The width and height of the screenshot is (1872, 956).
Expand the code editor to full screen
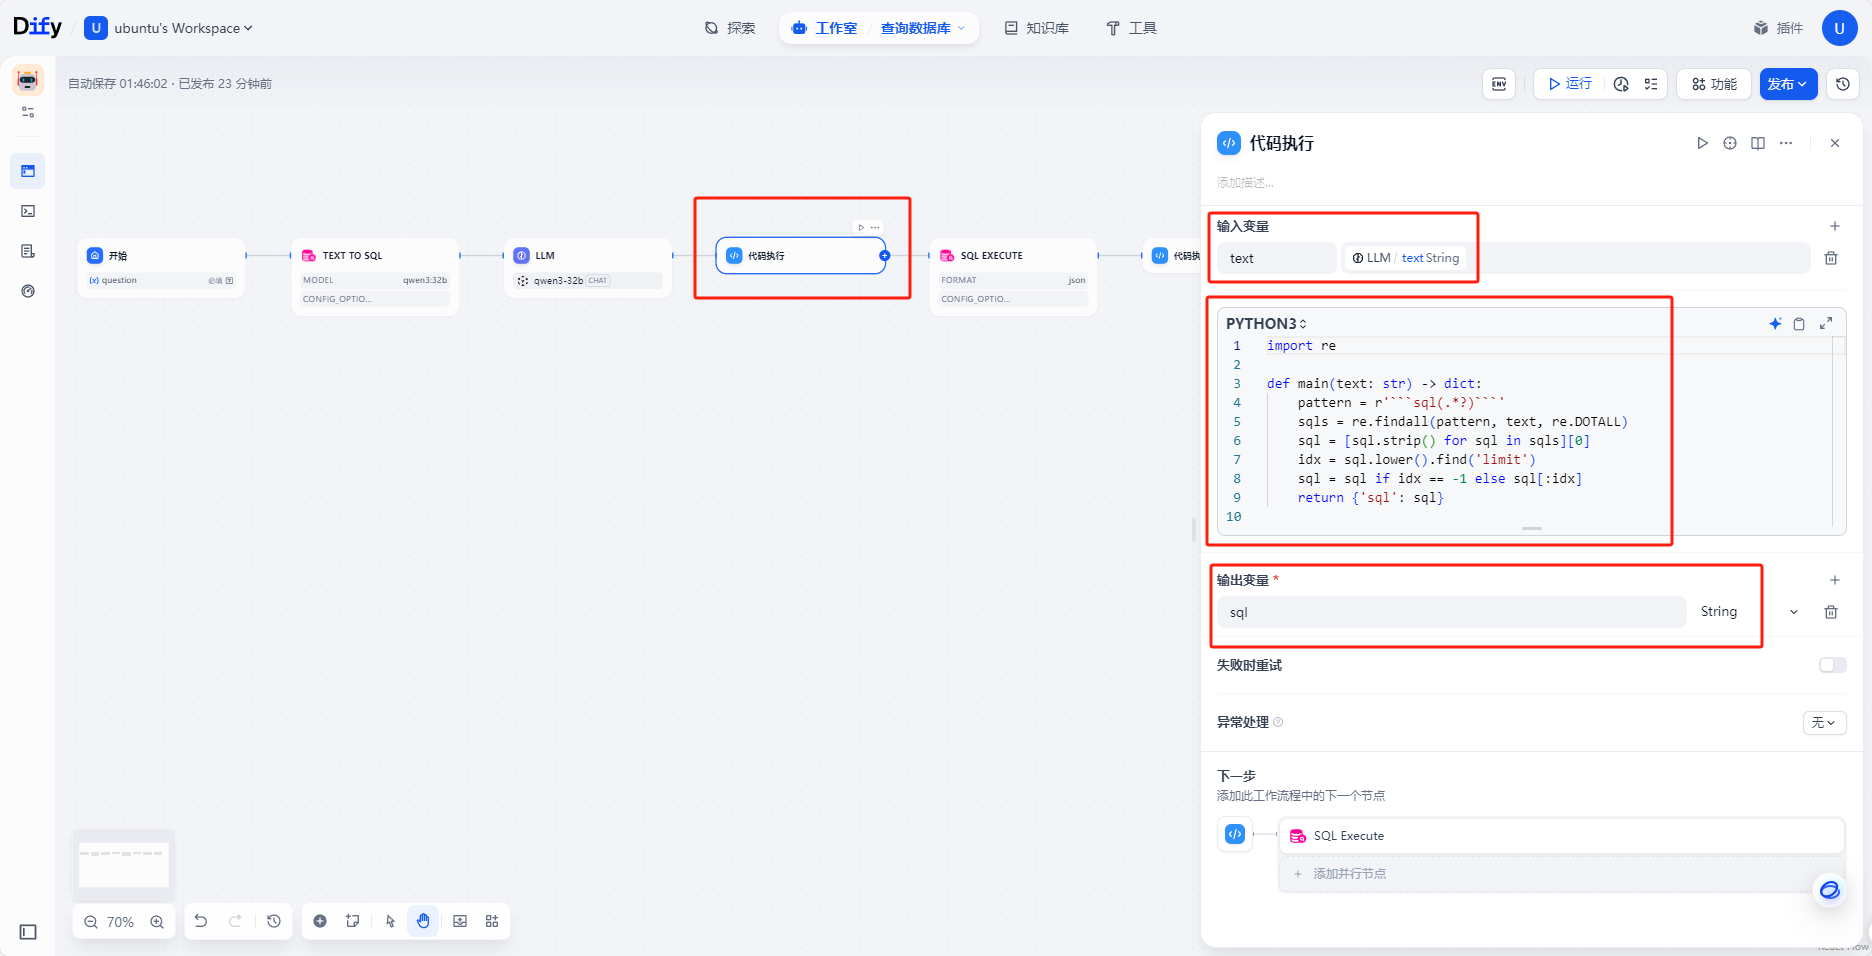pyautogui.click(x=1826, y=323)
